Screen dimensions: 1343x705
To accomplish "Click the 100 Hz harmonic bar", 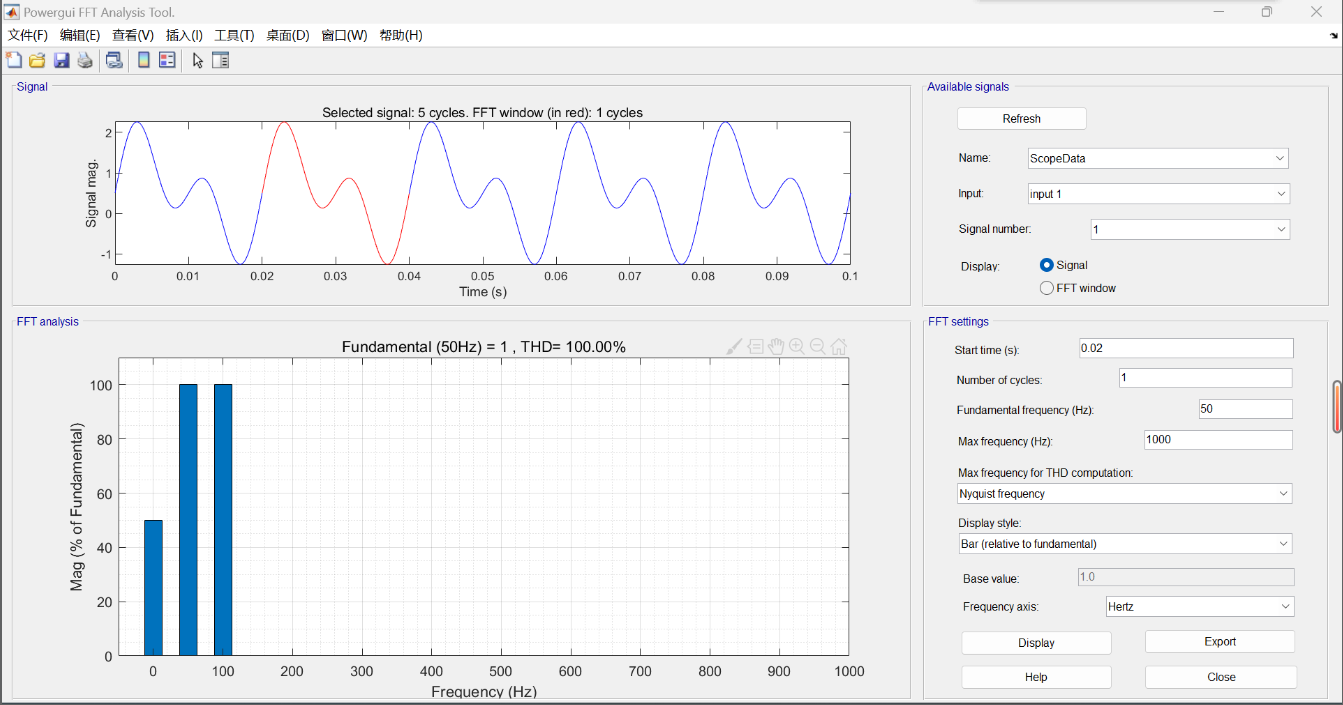I will 223,520.
